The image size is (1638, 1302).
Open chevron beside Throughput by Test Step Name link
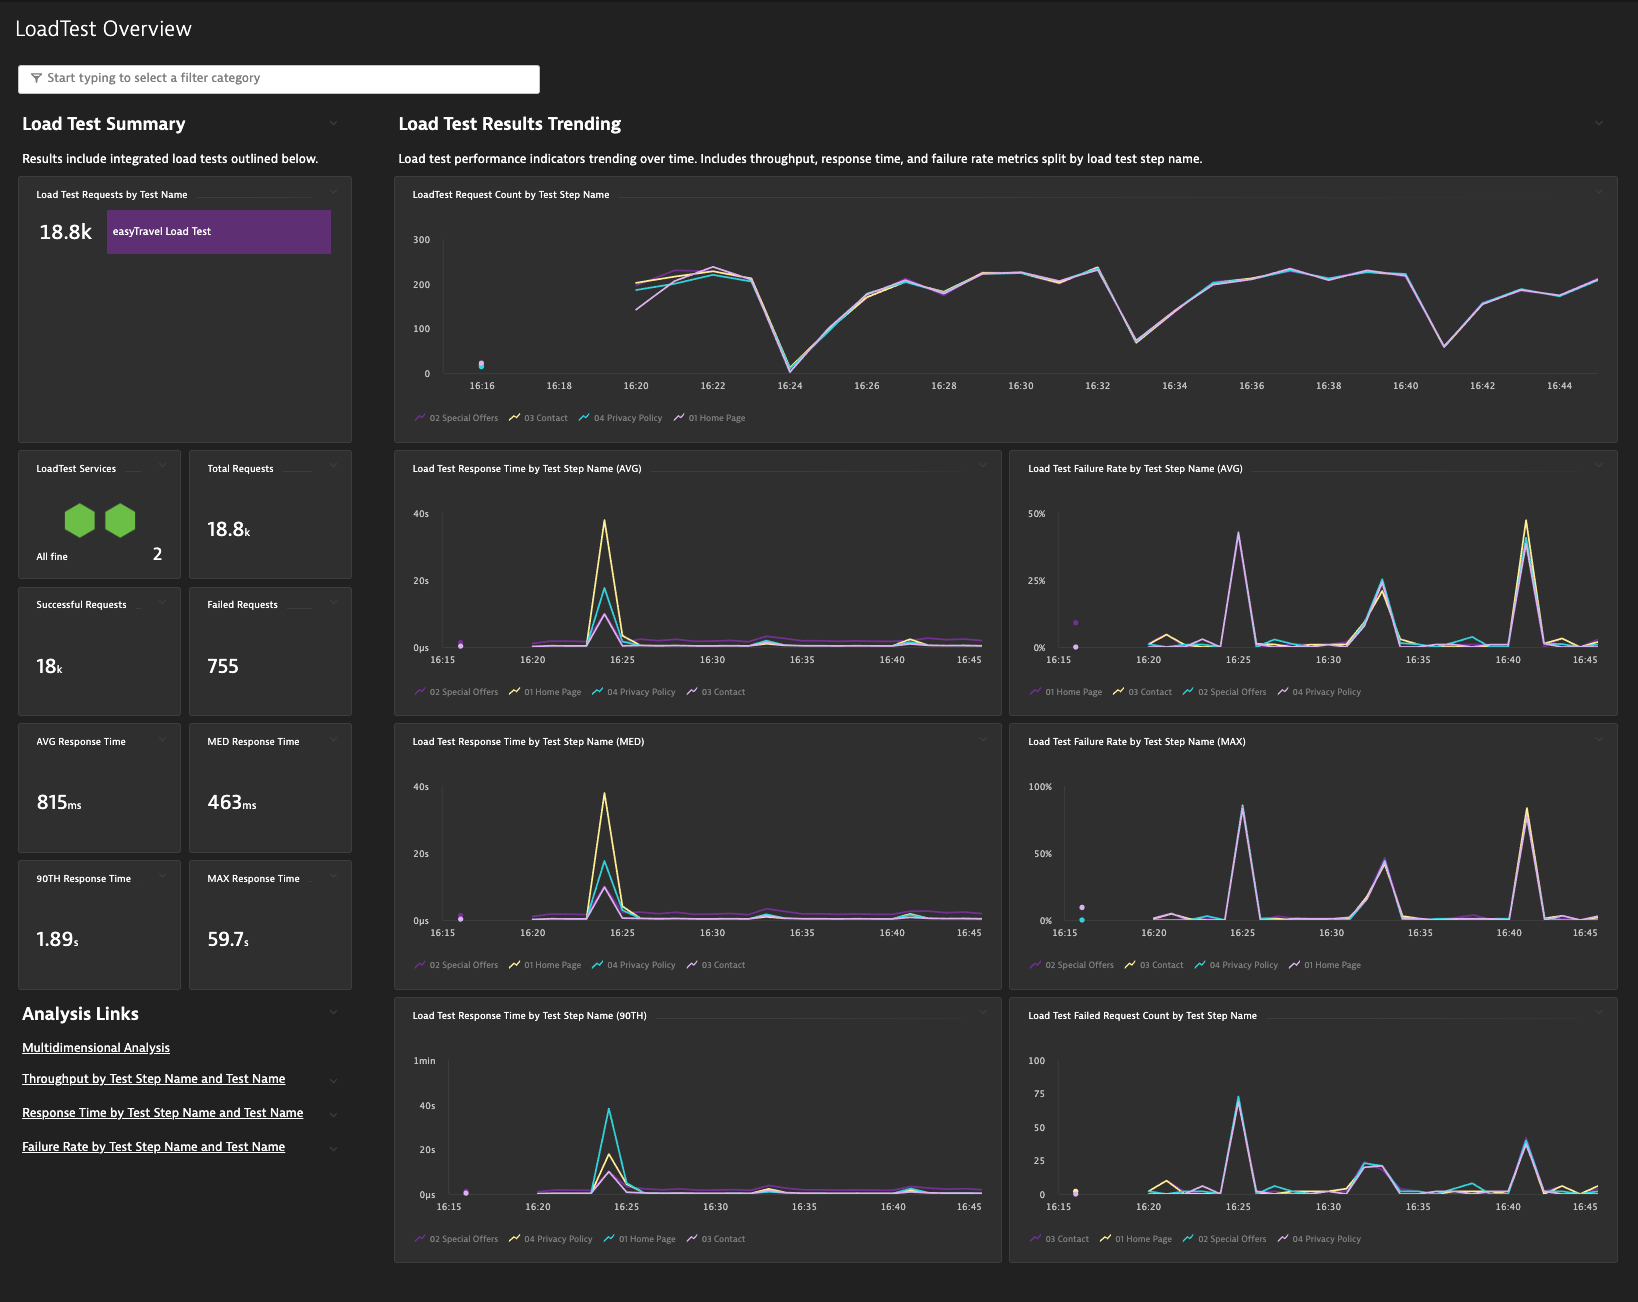(334, 1080)
